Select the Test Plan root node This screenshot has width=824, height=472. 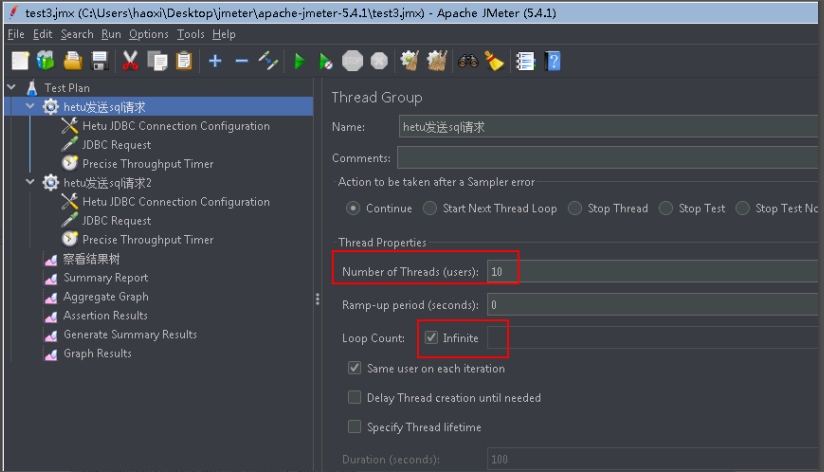(x=67, y=88)
